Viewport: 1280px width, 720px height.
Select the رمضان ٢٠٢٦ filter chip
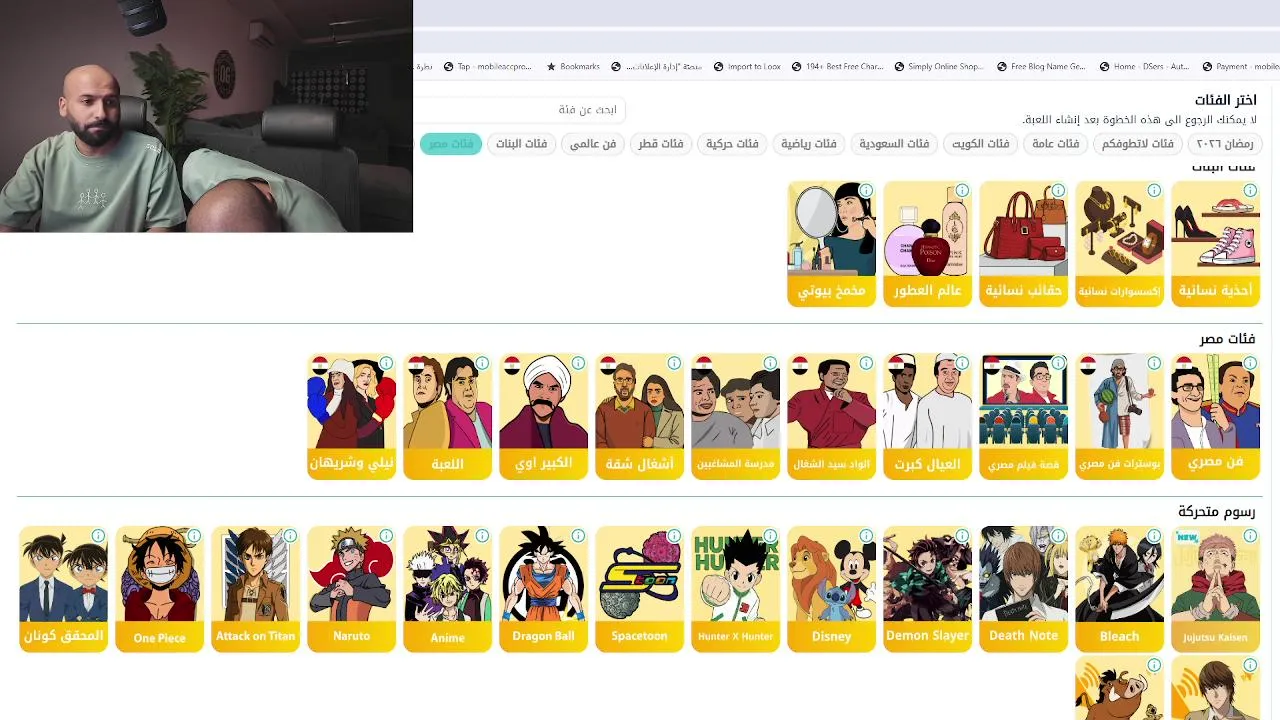click(x=1225, y=144)
